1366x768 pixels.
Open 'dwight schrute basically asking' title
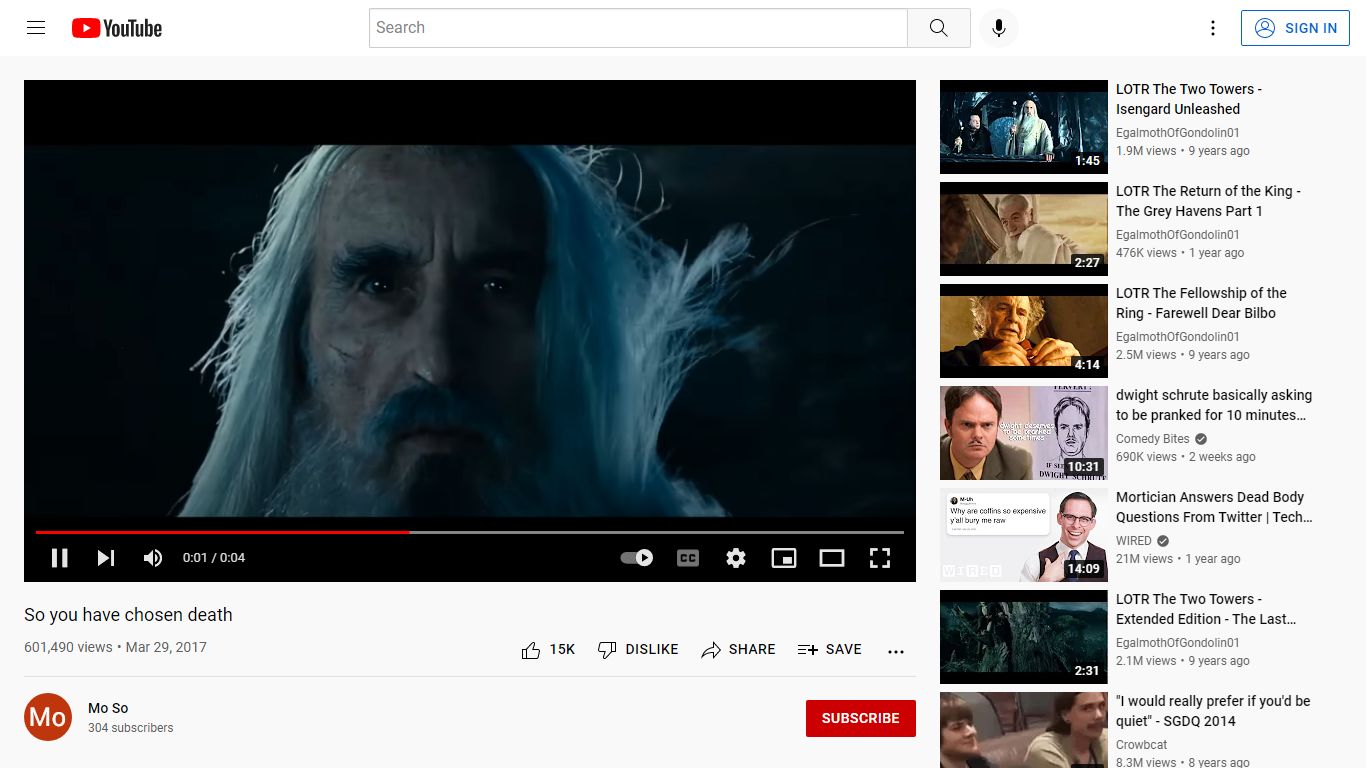(x=1214, y=405)
